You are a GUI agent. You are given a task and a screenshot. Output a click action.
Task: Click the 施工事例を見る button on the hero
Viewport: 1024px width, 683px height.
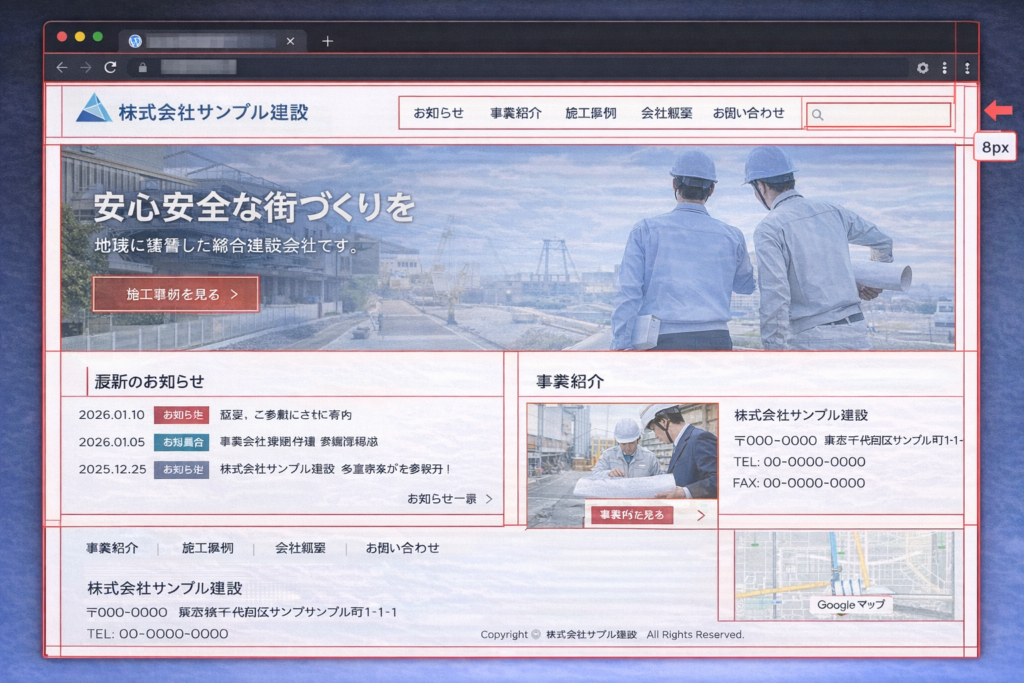click(175, 293)
